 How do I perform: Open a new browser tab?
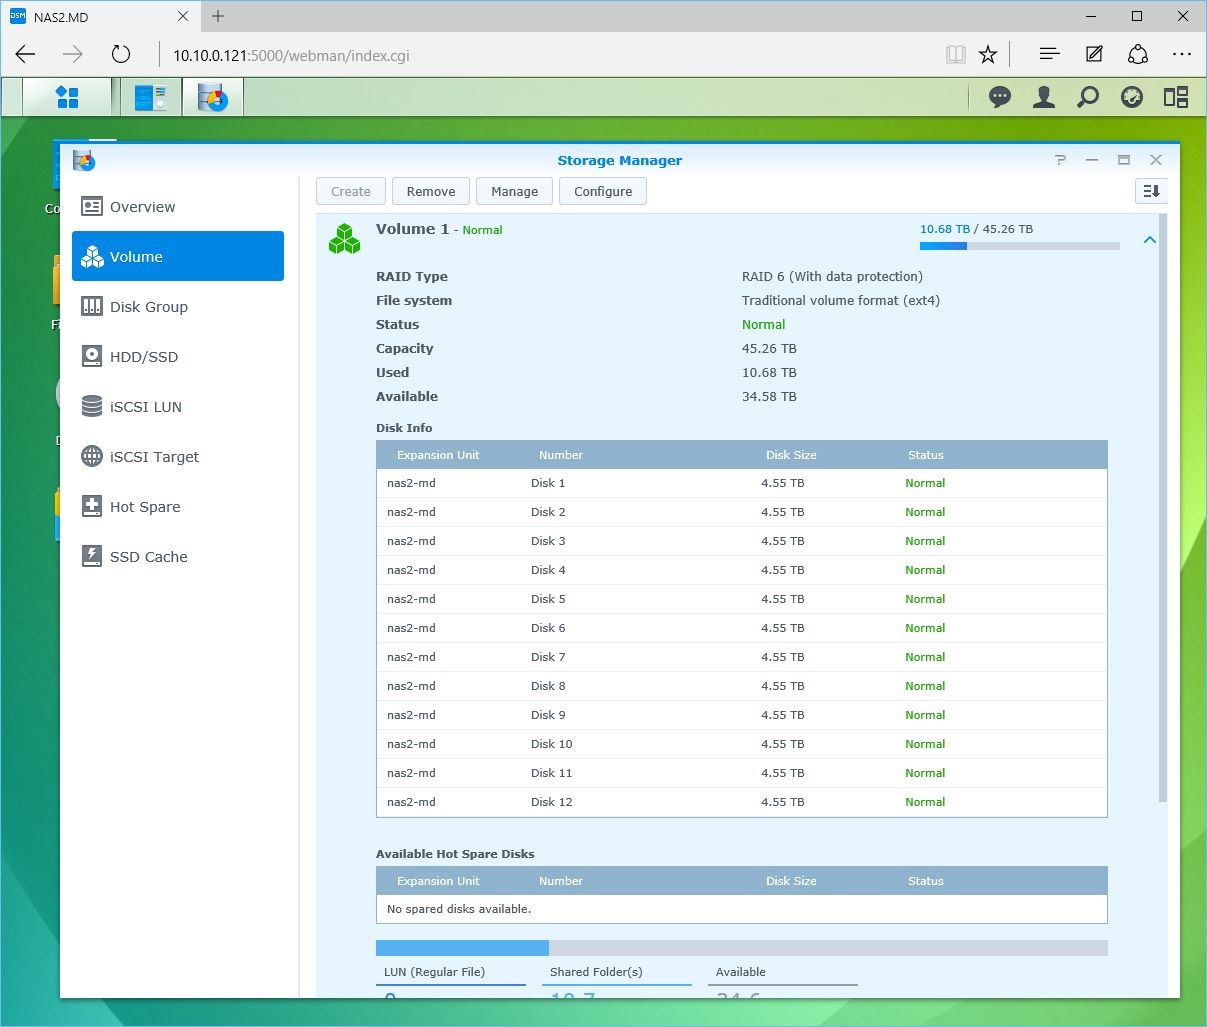218,16
